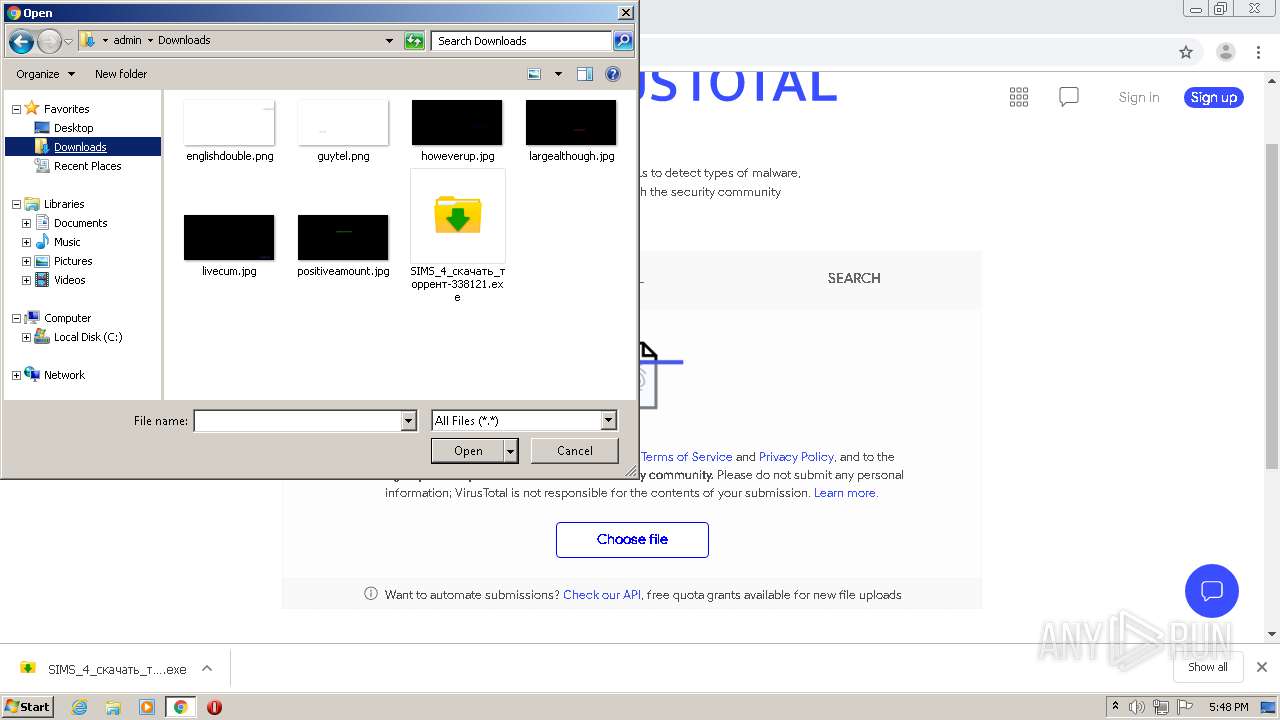Viewport: 1280px width, 720px height.
Task: Open VirusTotal apps grid icon
Action: pos(1019,97)
